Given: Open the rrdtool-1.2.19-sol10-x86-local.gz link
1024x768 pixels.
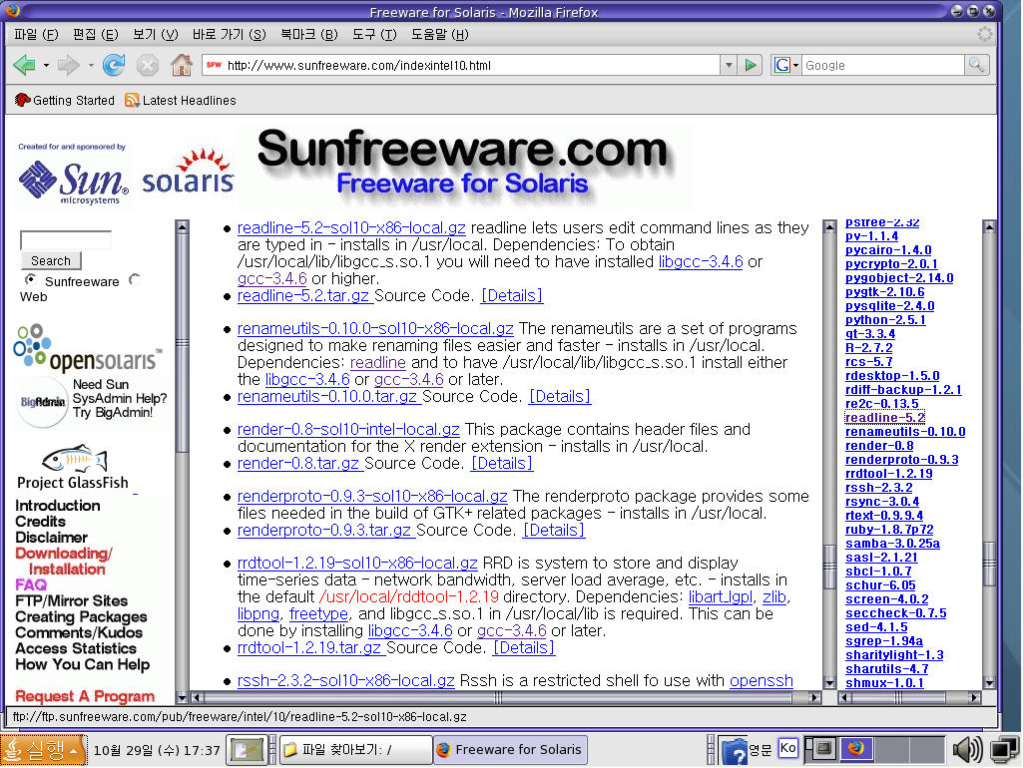Looking at the screenshot, I should [357, 563].
